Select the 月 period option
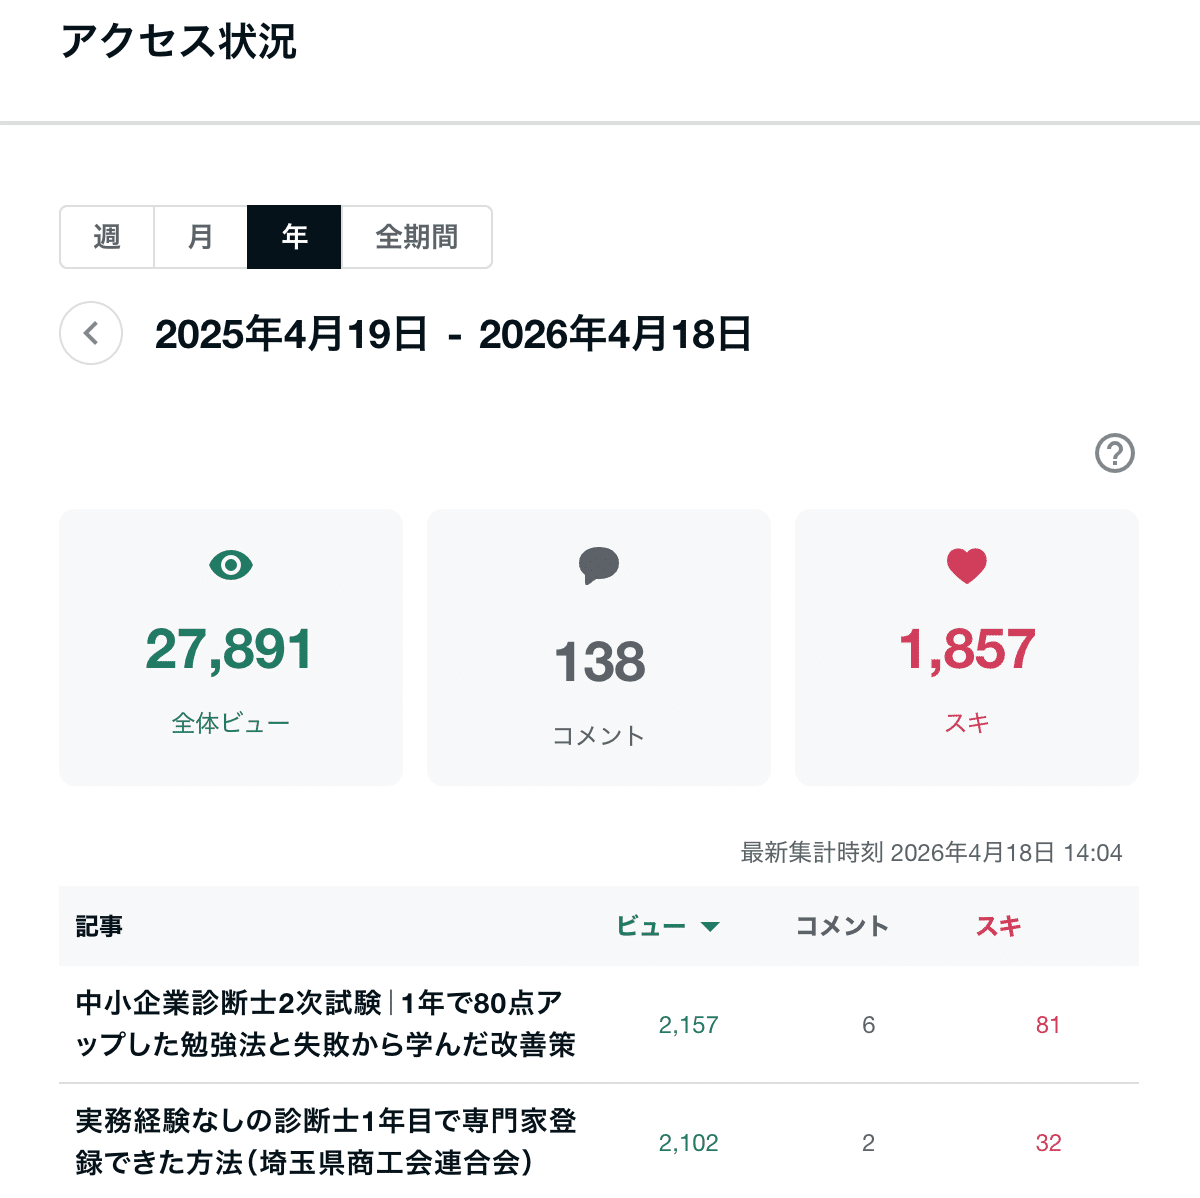This screenshot has height=1198, width=1200. click(200, 237)
